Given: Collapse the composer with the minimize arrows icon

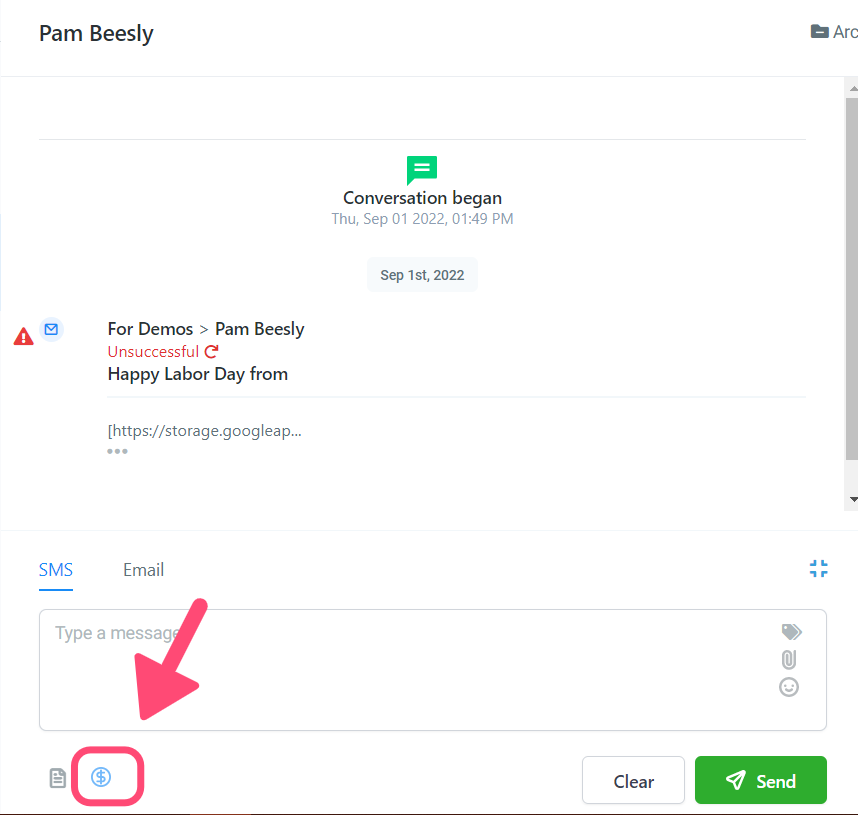Looking at the screenshot, I should pos(819,569).
